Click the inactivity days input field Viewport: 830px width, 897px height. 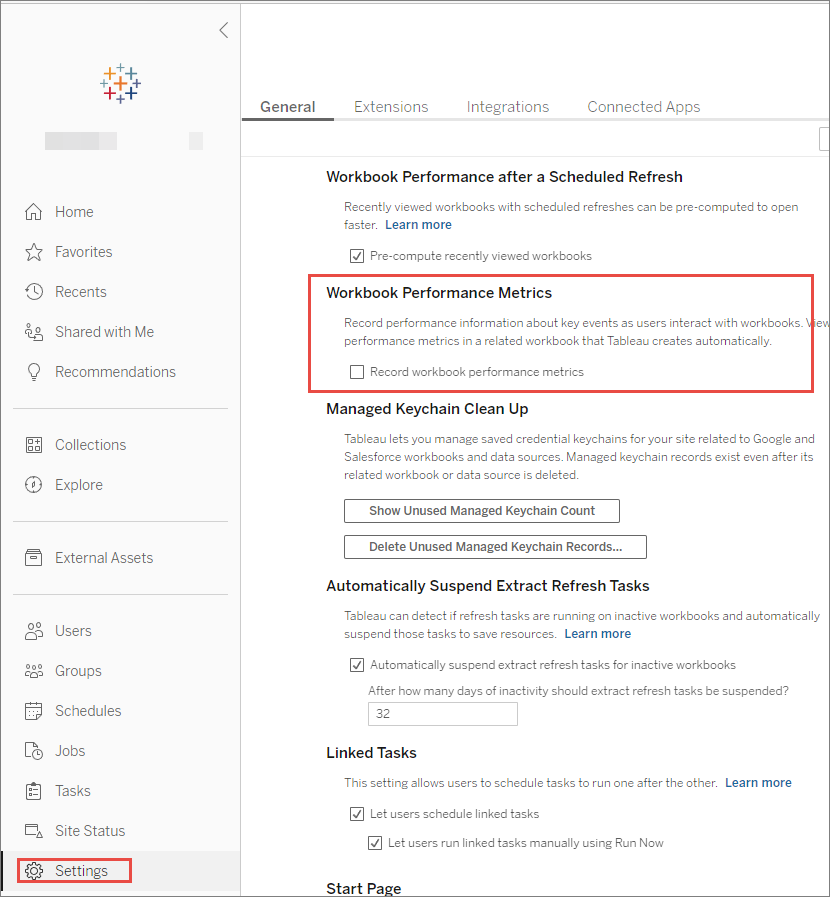(x=443, y=714)
